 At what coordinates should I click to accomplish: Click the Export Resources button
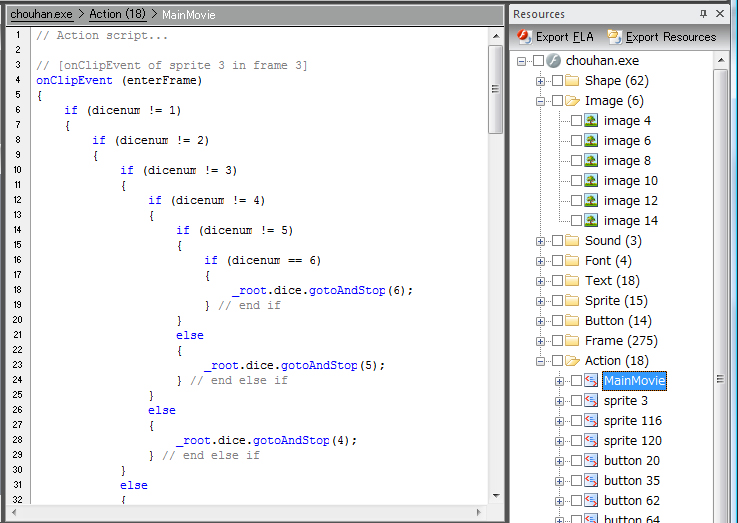(661, 37)
